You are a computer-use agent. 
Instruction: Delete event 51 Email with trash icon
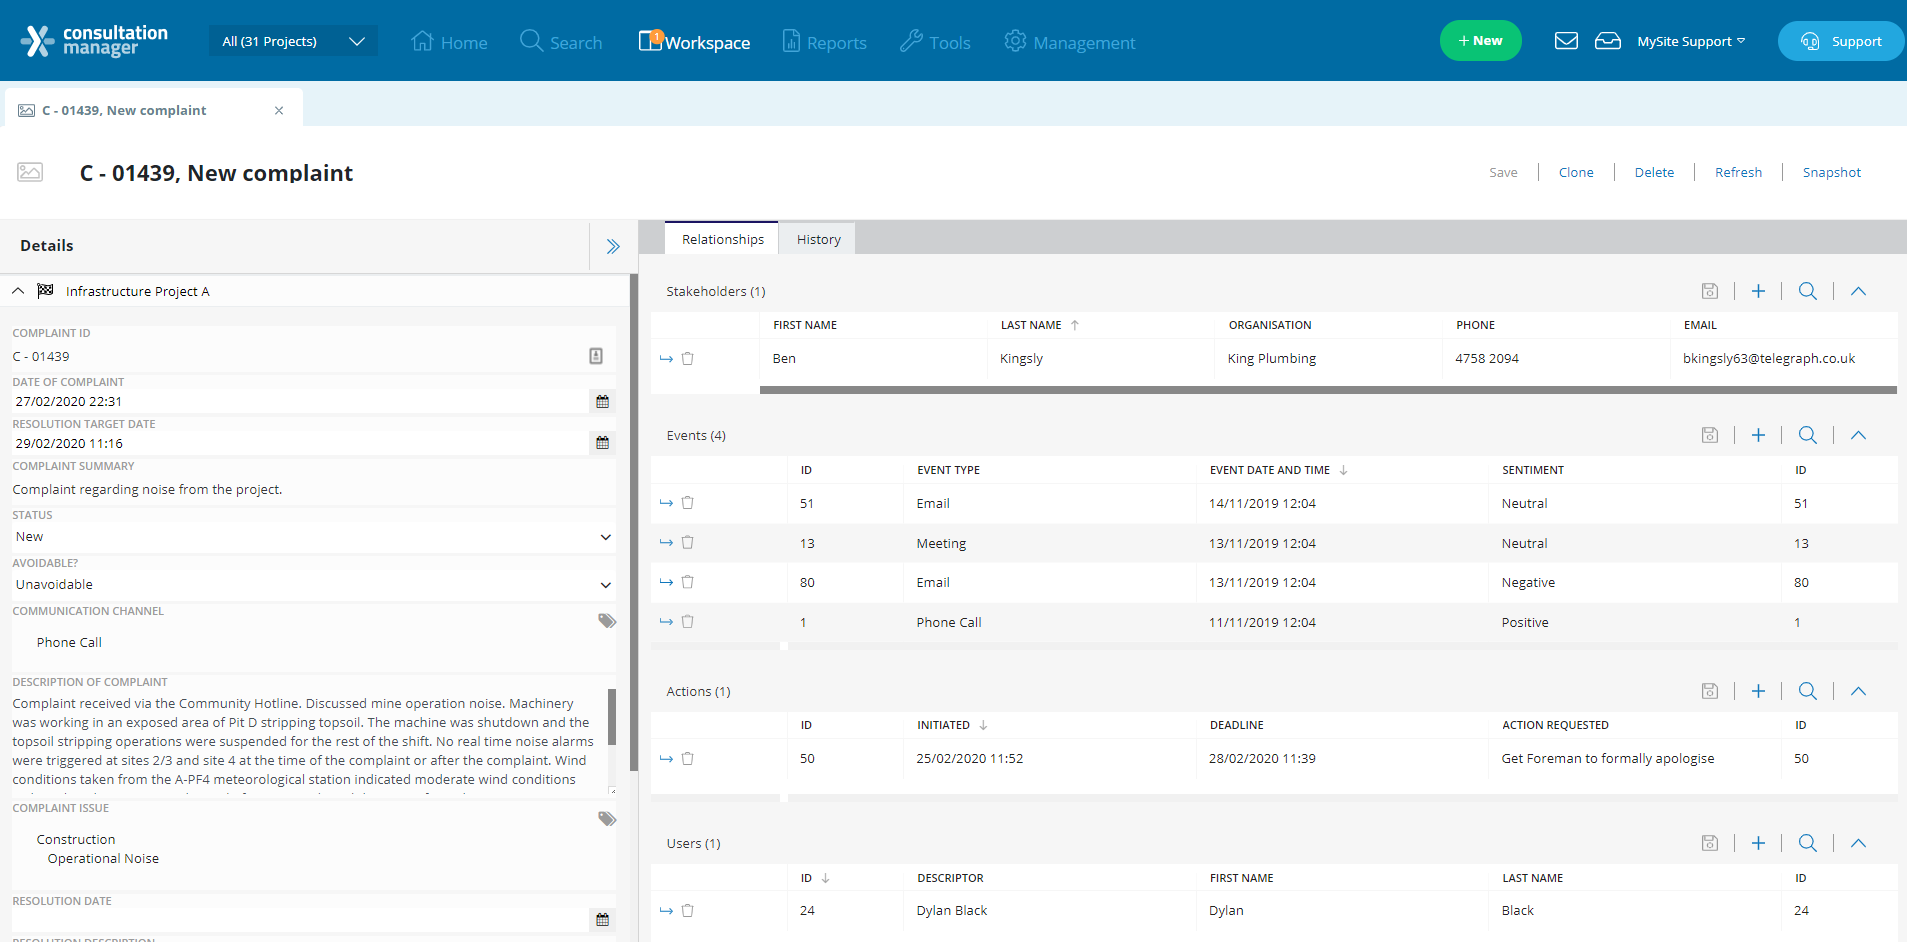click(x=688, y=503)
